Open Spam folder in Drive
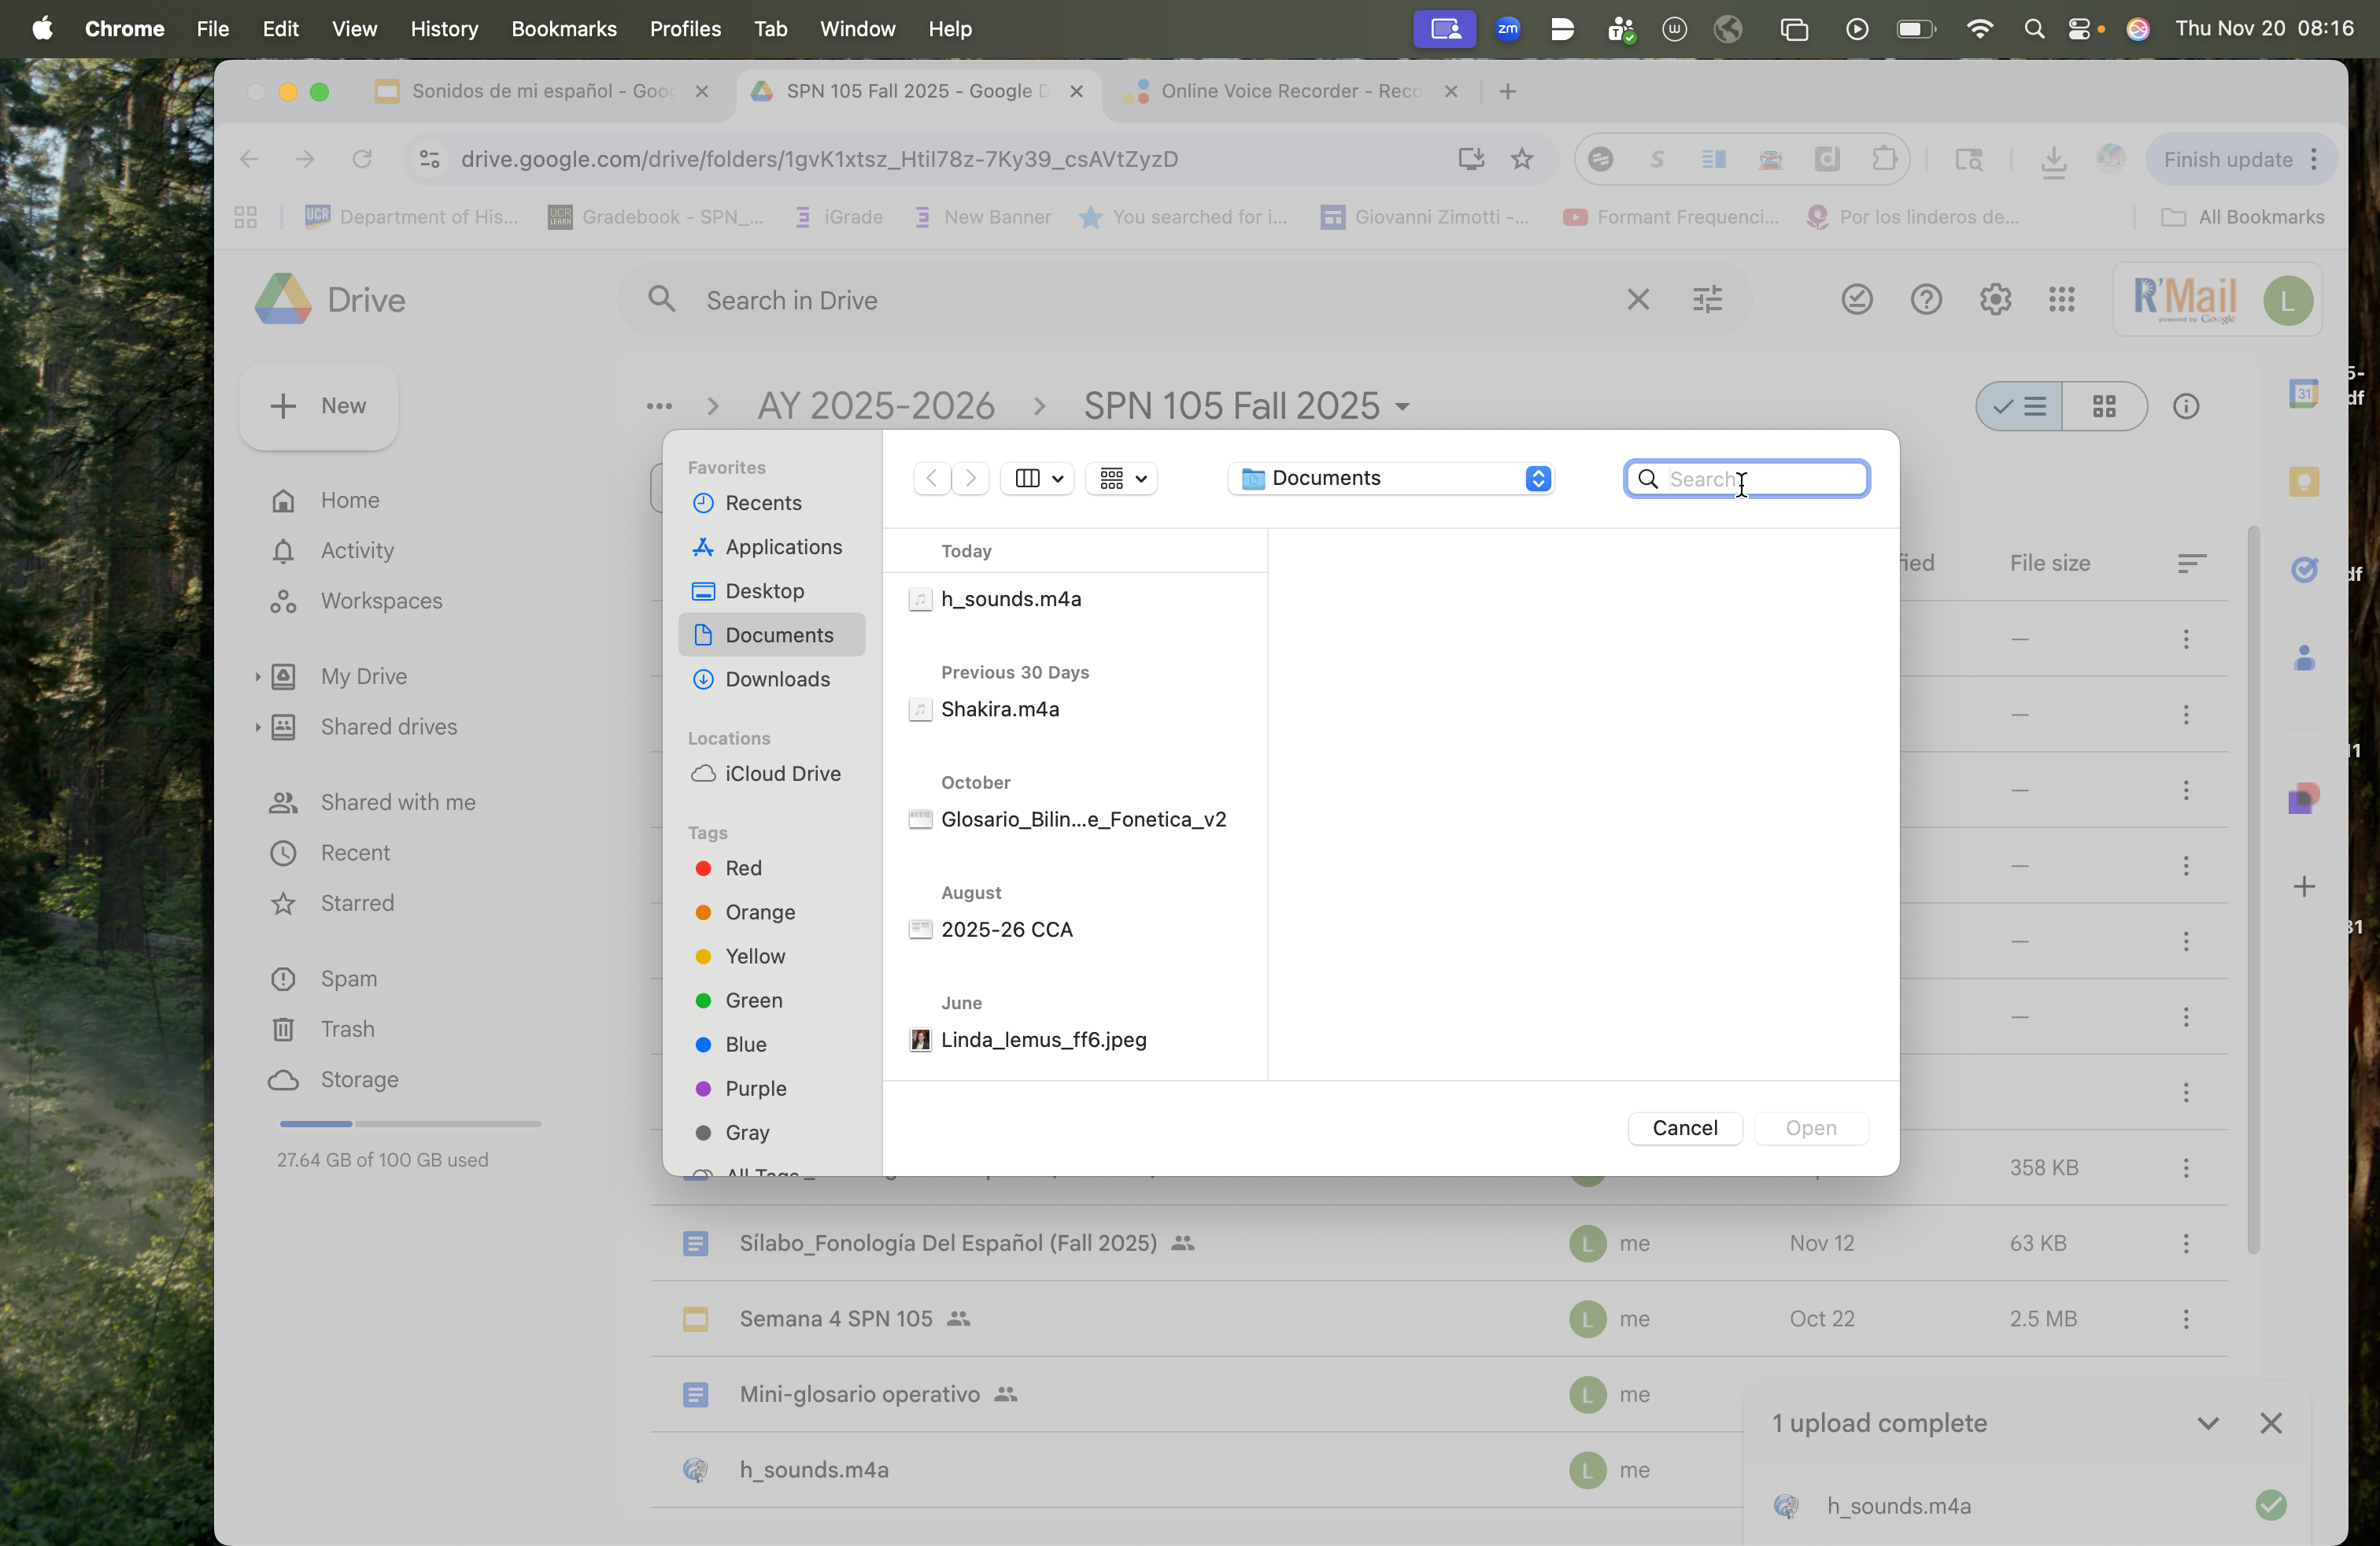Viewport: 2380px width, 1546px height. pyautogui.click(x=349, y=978)
